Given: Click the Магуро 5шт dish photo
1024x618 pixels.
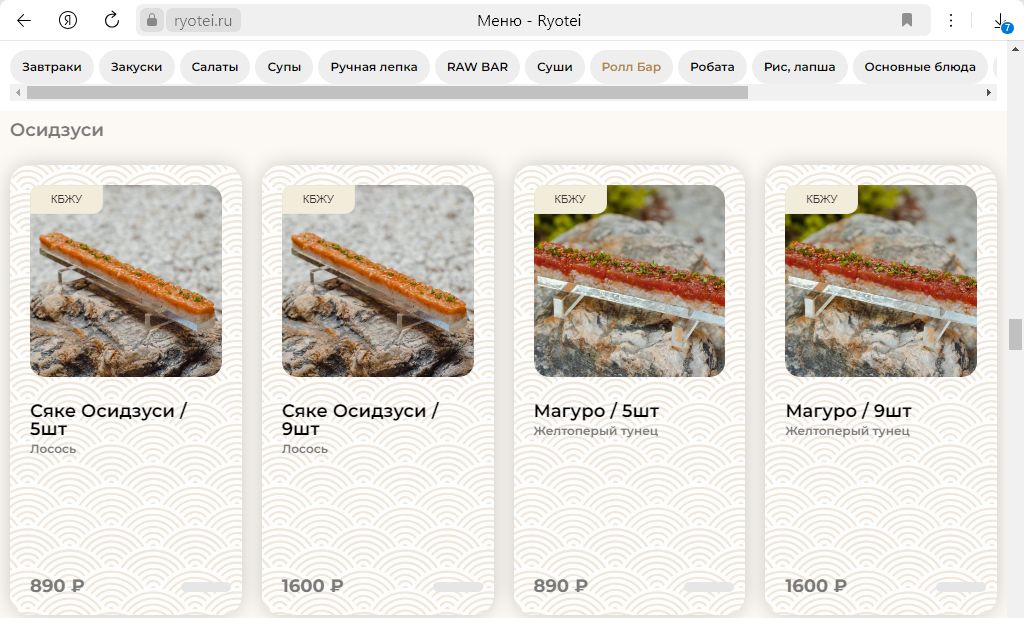Looking at the screenshot, I should point(629,290).
